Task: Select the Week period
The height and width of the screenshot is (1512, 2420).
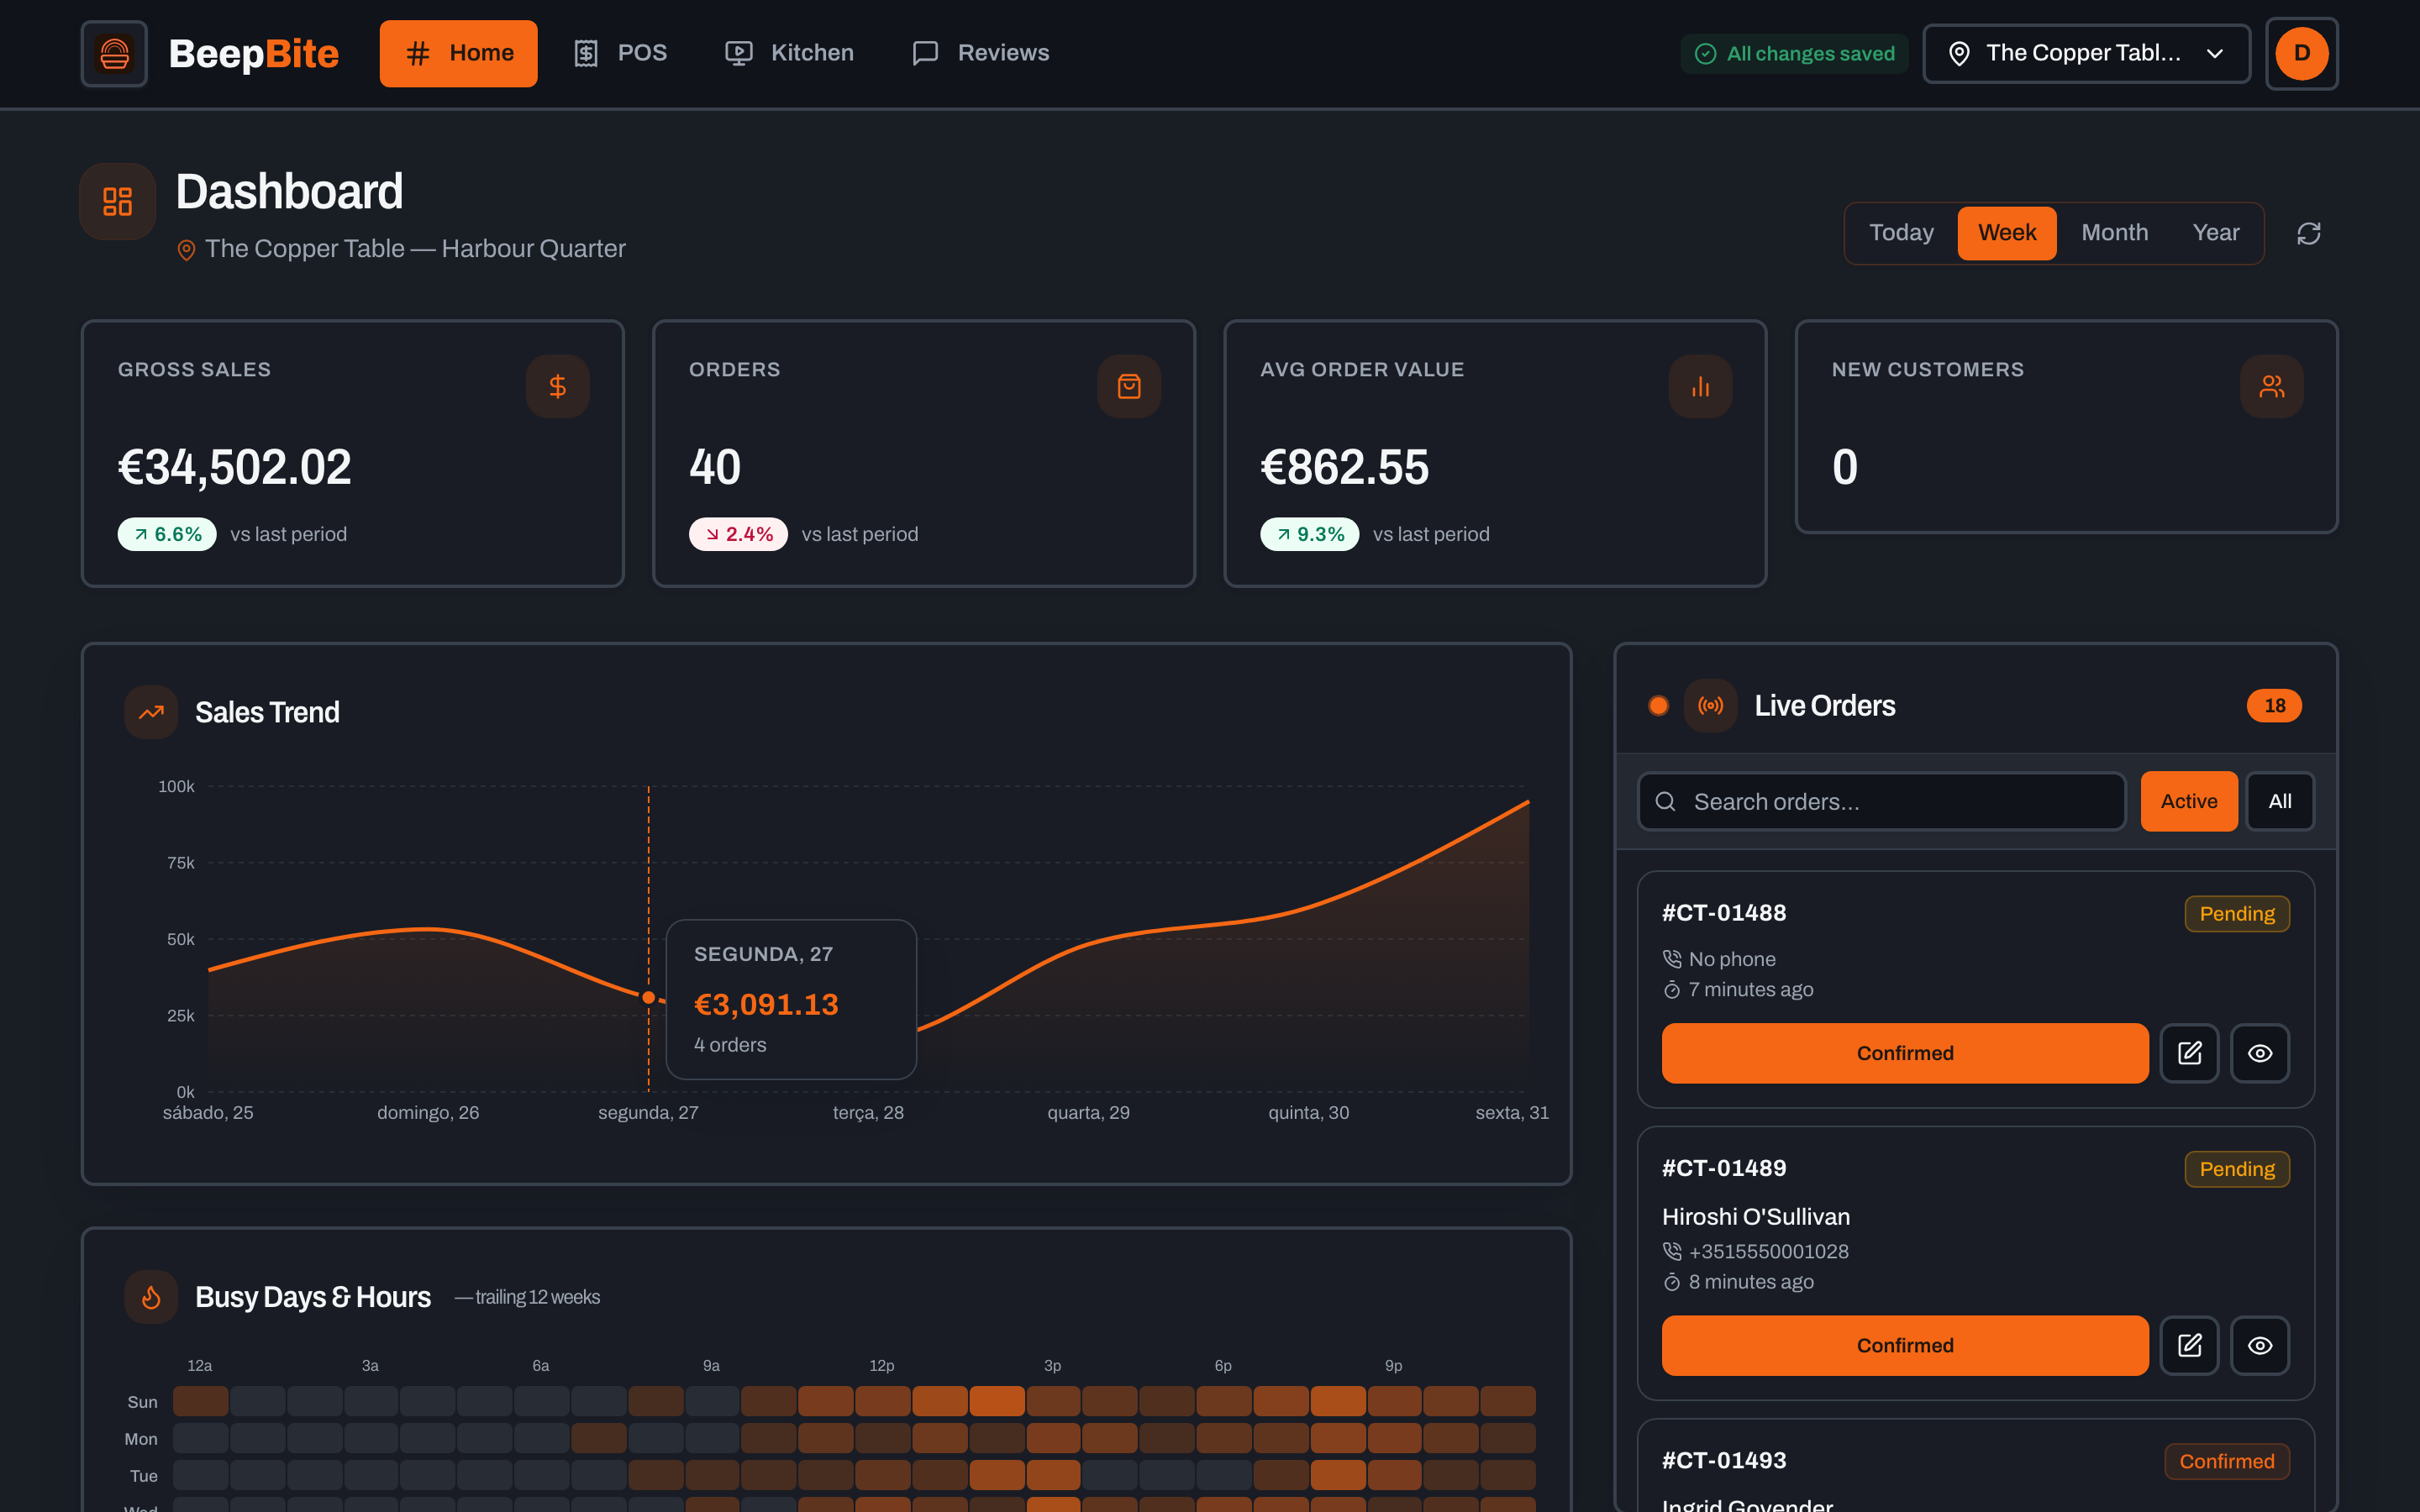Action: tap(2006, 233)
